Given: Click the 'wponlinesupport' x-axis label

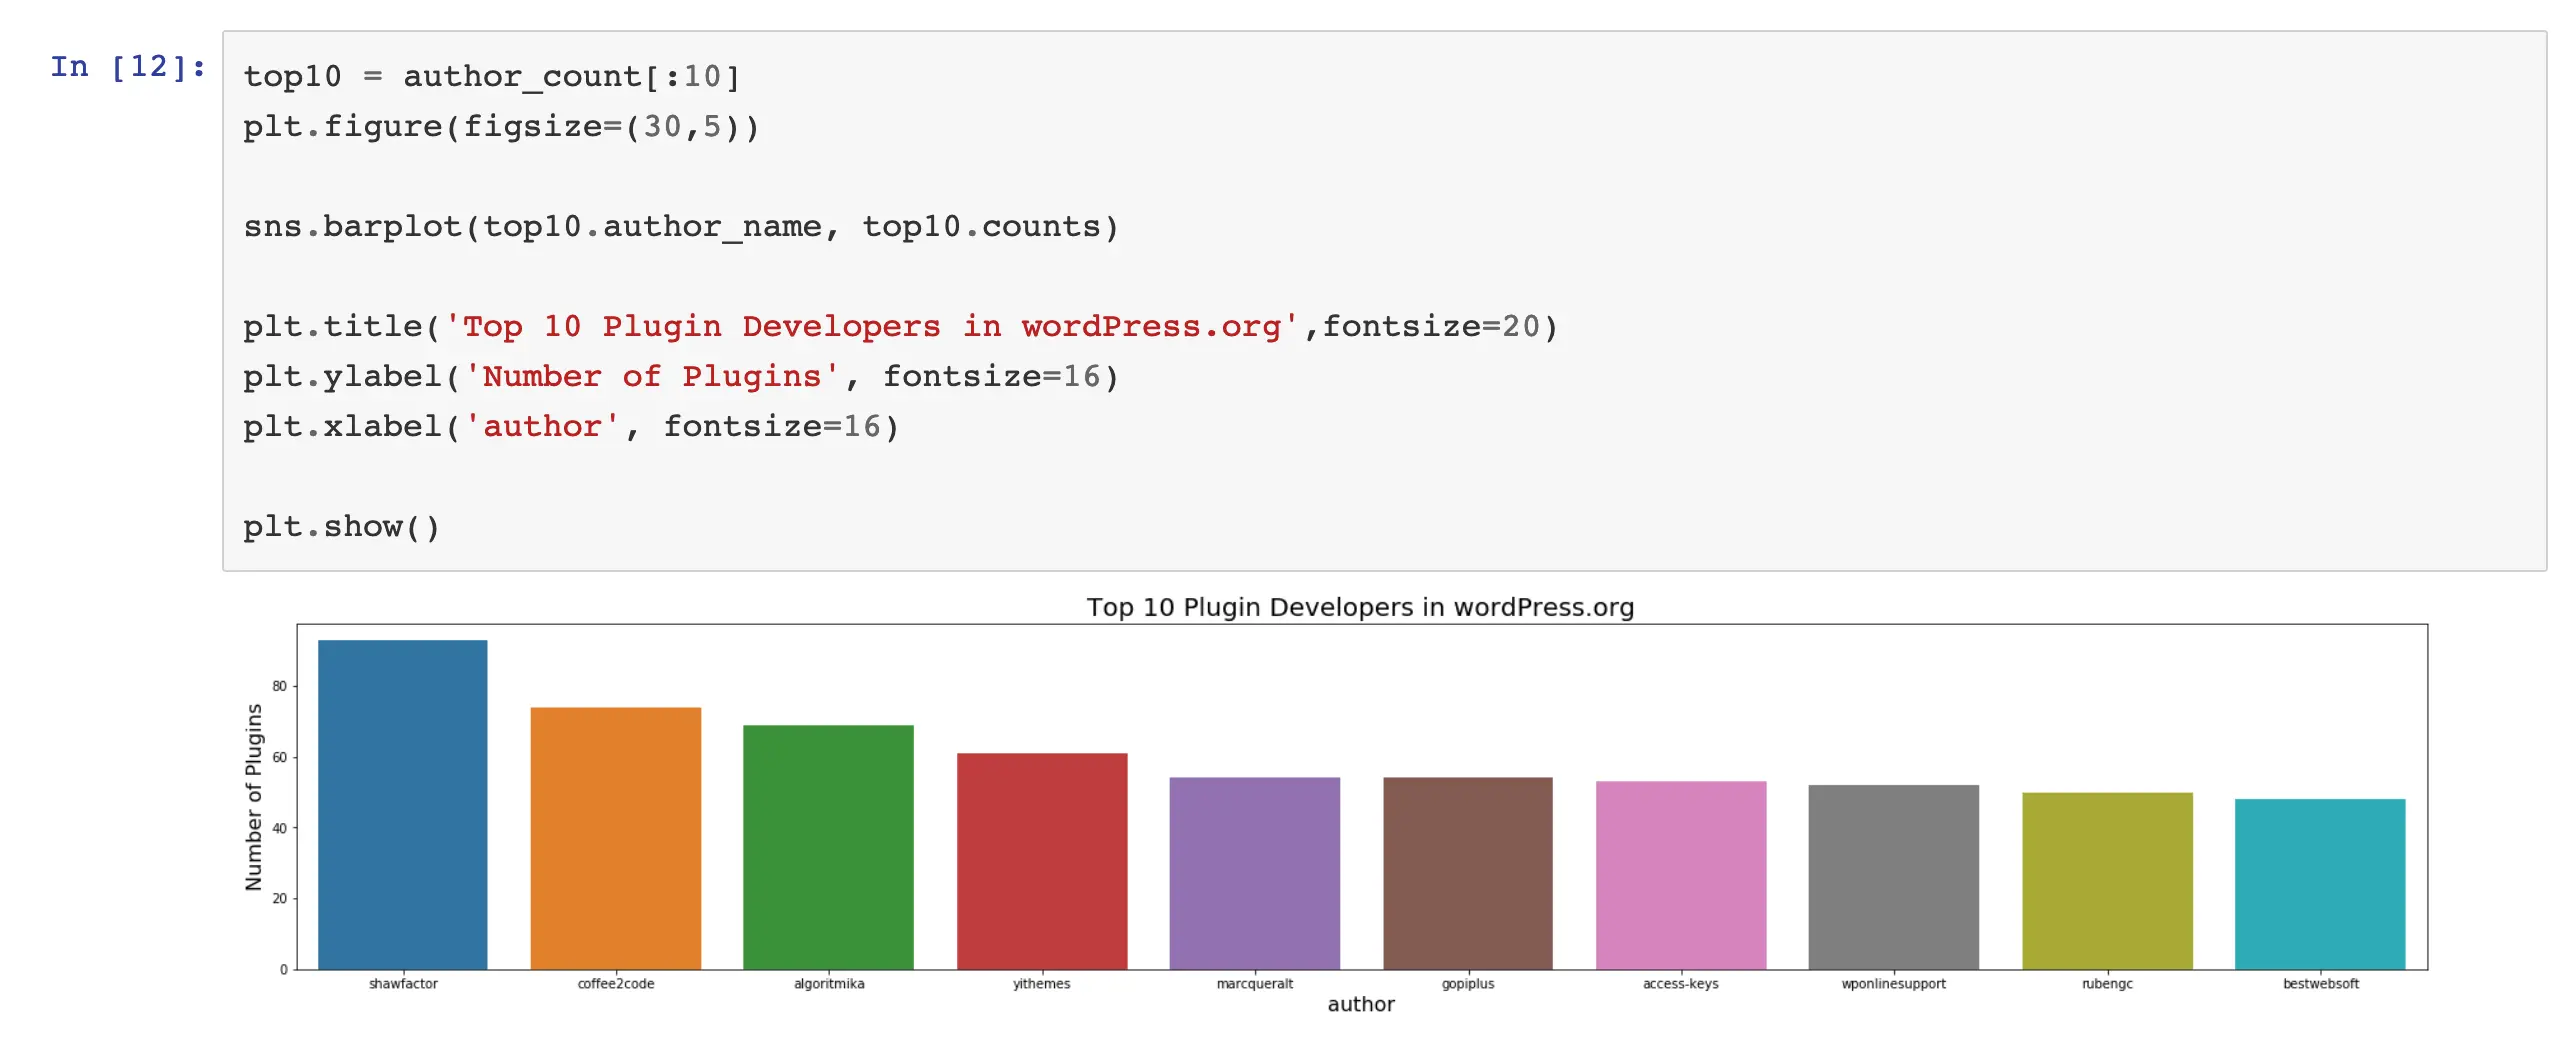Looking at the screenshot, I should [x=1894, y=984].
